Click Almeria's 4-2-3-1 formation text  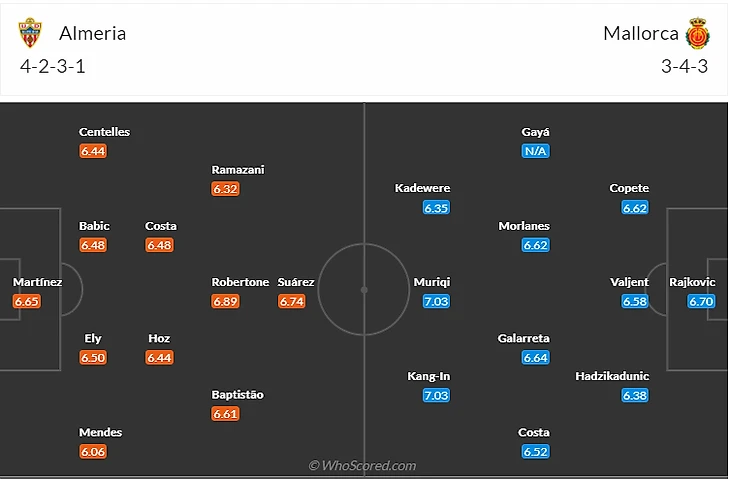59,67
